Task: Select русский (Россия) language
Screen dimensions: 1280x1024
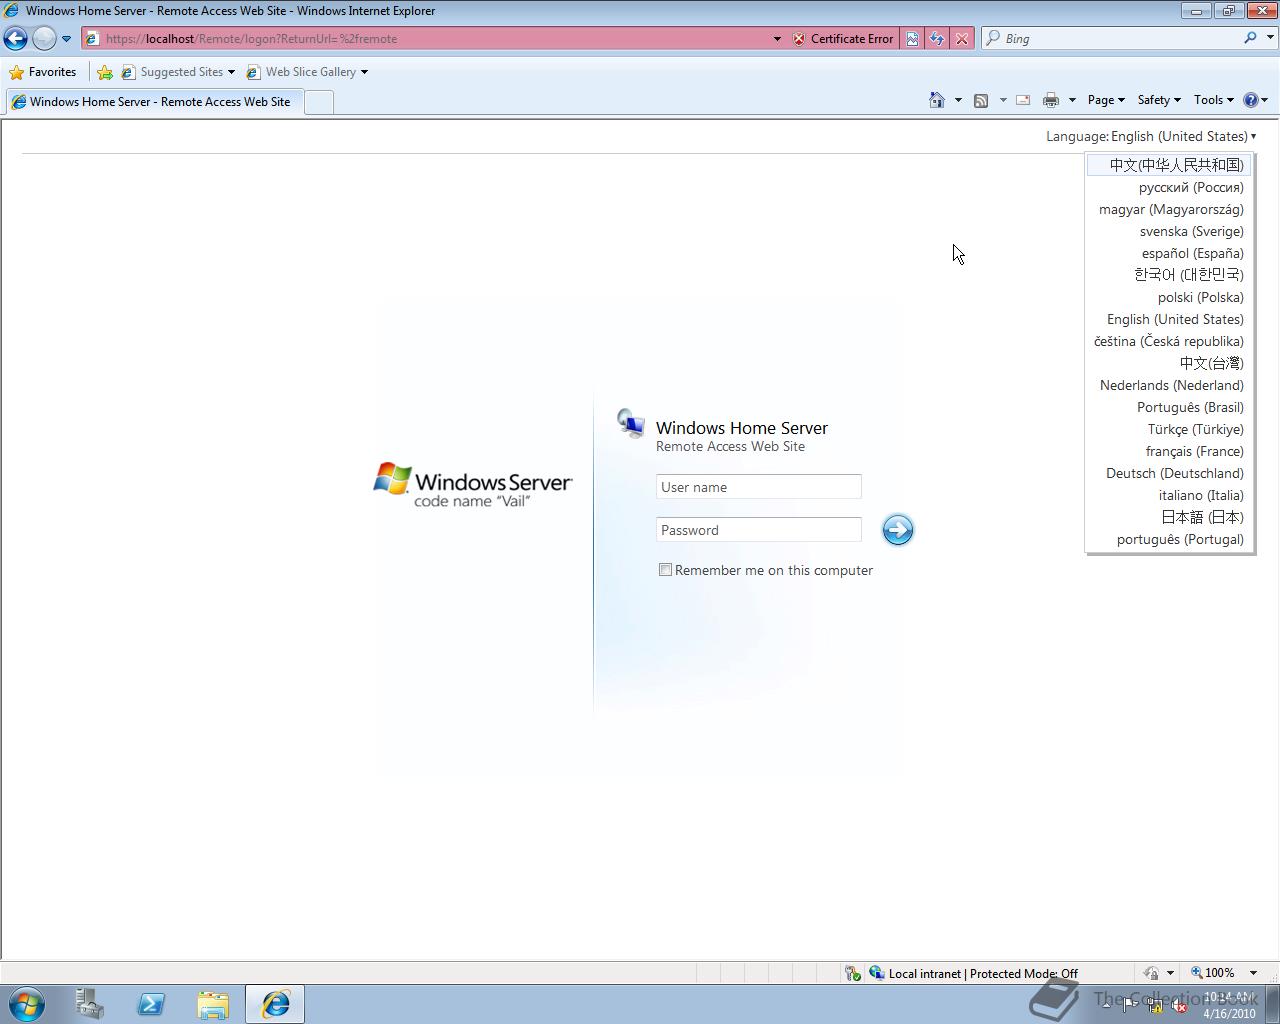Action: click(1169, 187)
